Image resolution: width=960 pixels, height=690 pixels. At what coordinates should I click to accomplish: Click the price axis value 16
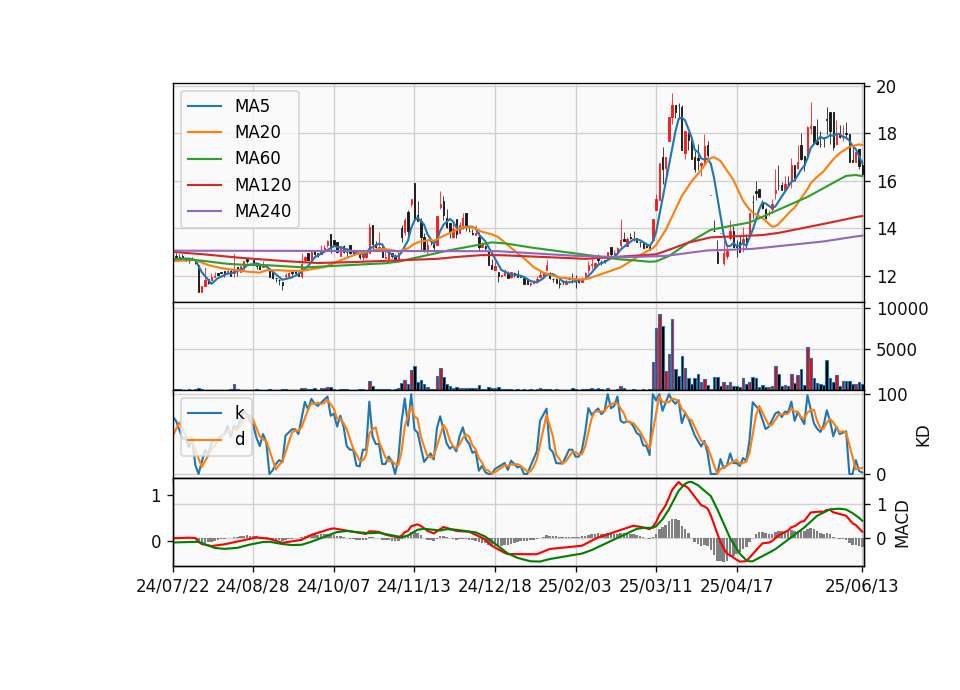point(886,182)
